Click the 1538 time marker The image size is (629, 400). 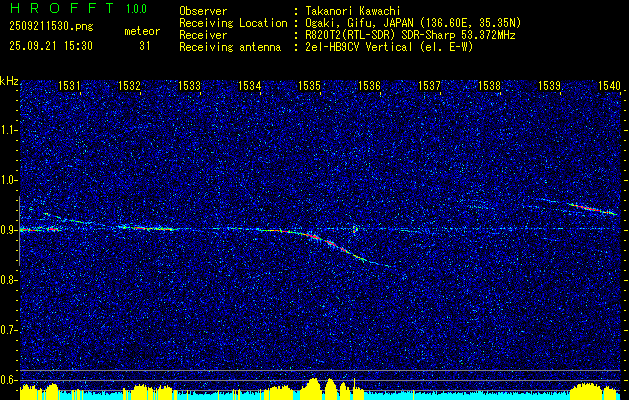(x=490, y=86)
